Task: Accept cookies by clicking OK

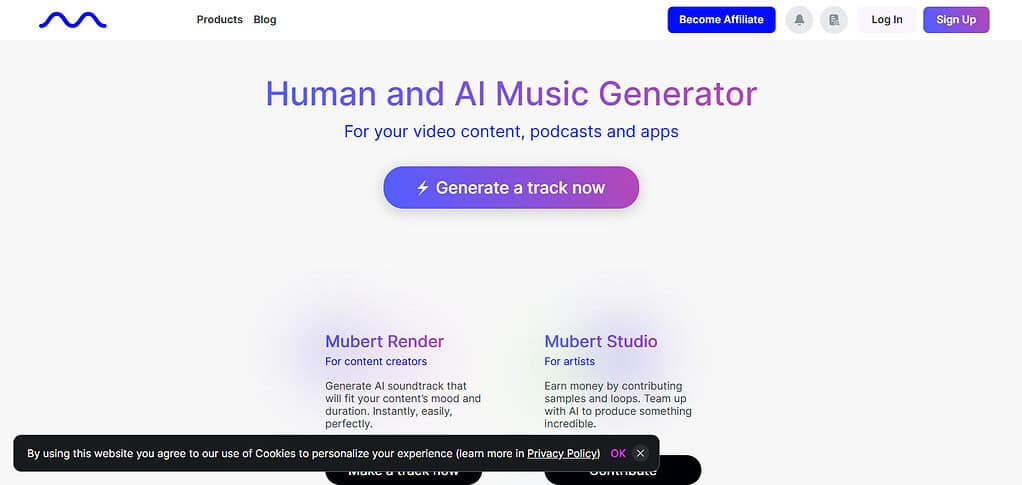Action: tap(618, 453)
